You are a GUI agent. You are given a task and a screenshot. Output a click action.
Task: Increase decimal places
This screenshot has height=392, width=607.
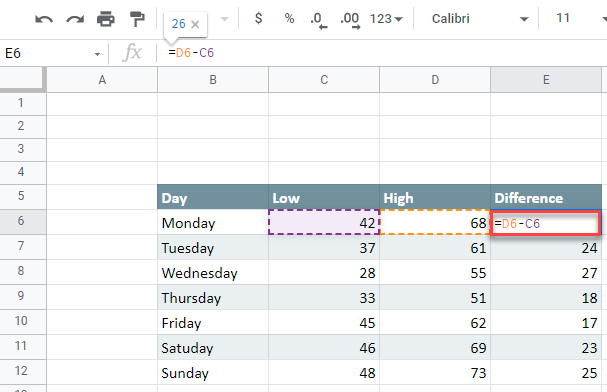tap(350, 20)
